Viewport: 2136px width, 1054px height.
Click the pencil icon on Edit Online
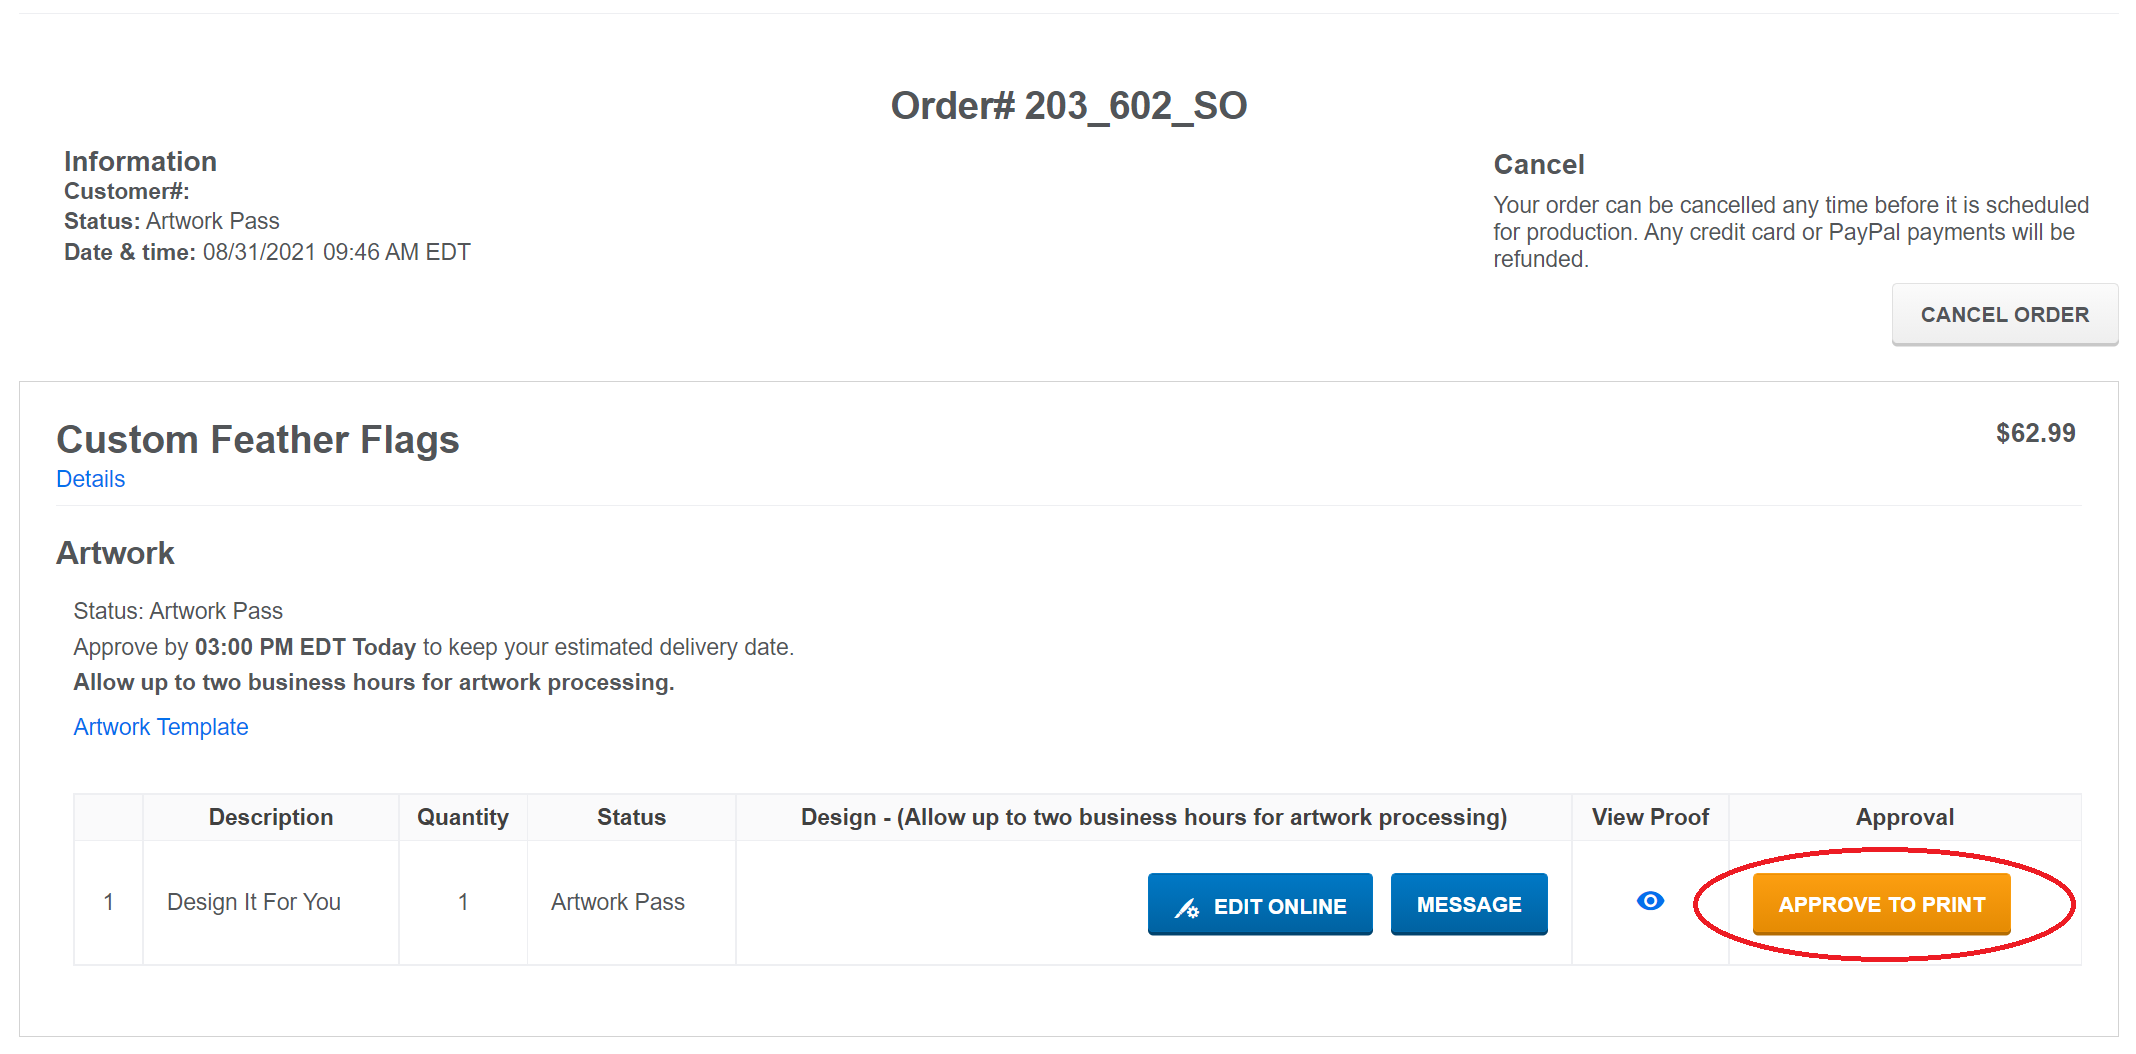coord(1187,907)
